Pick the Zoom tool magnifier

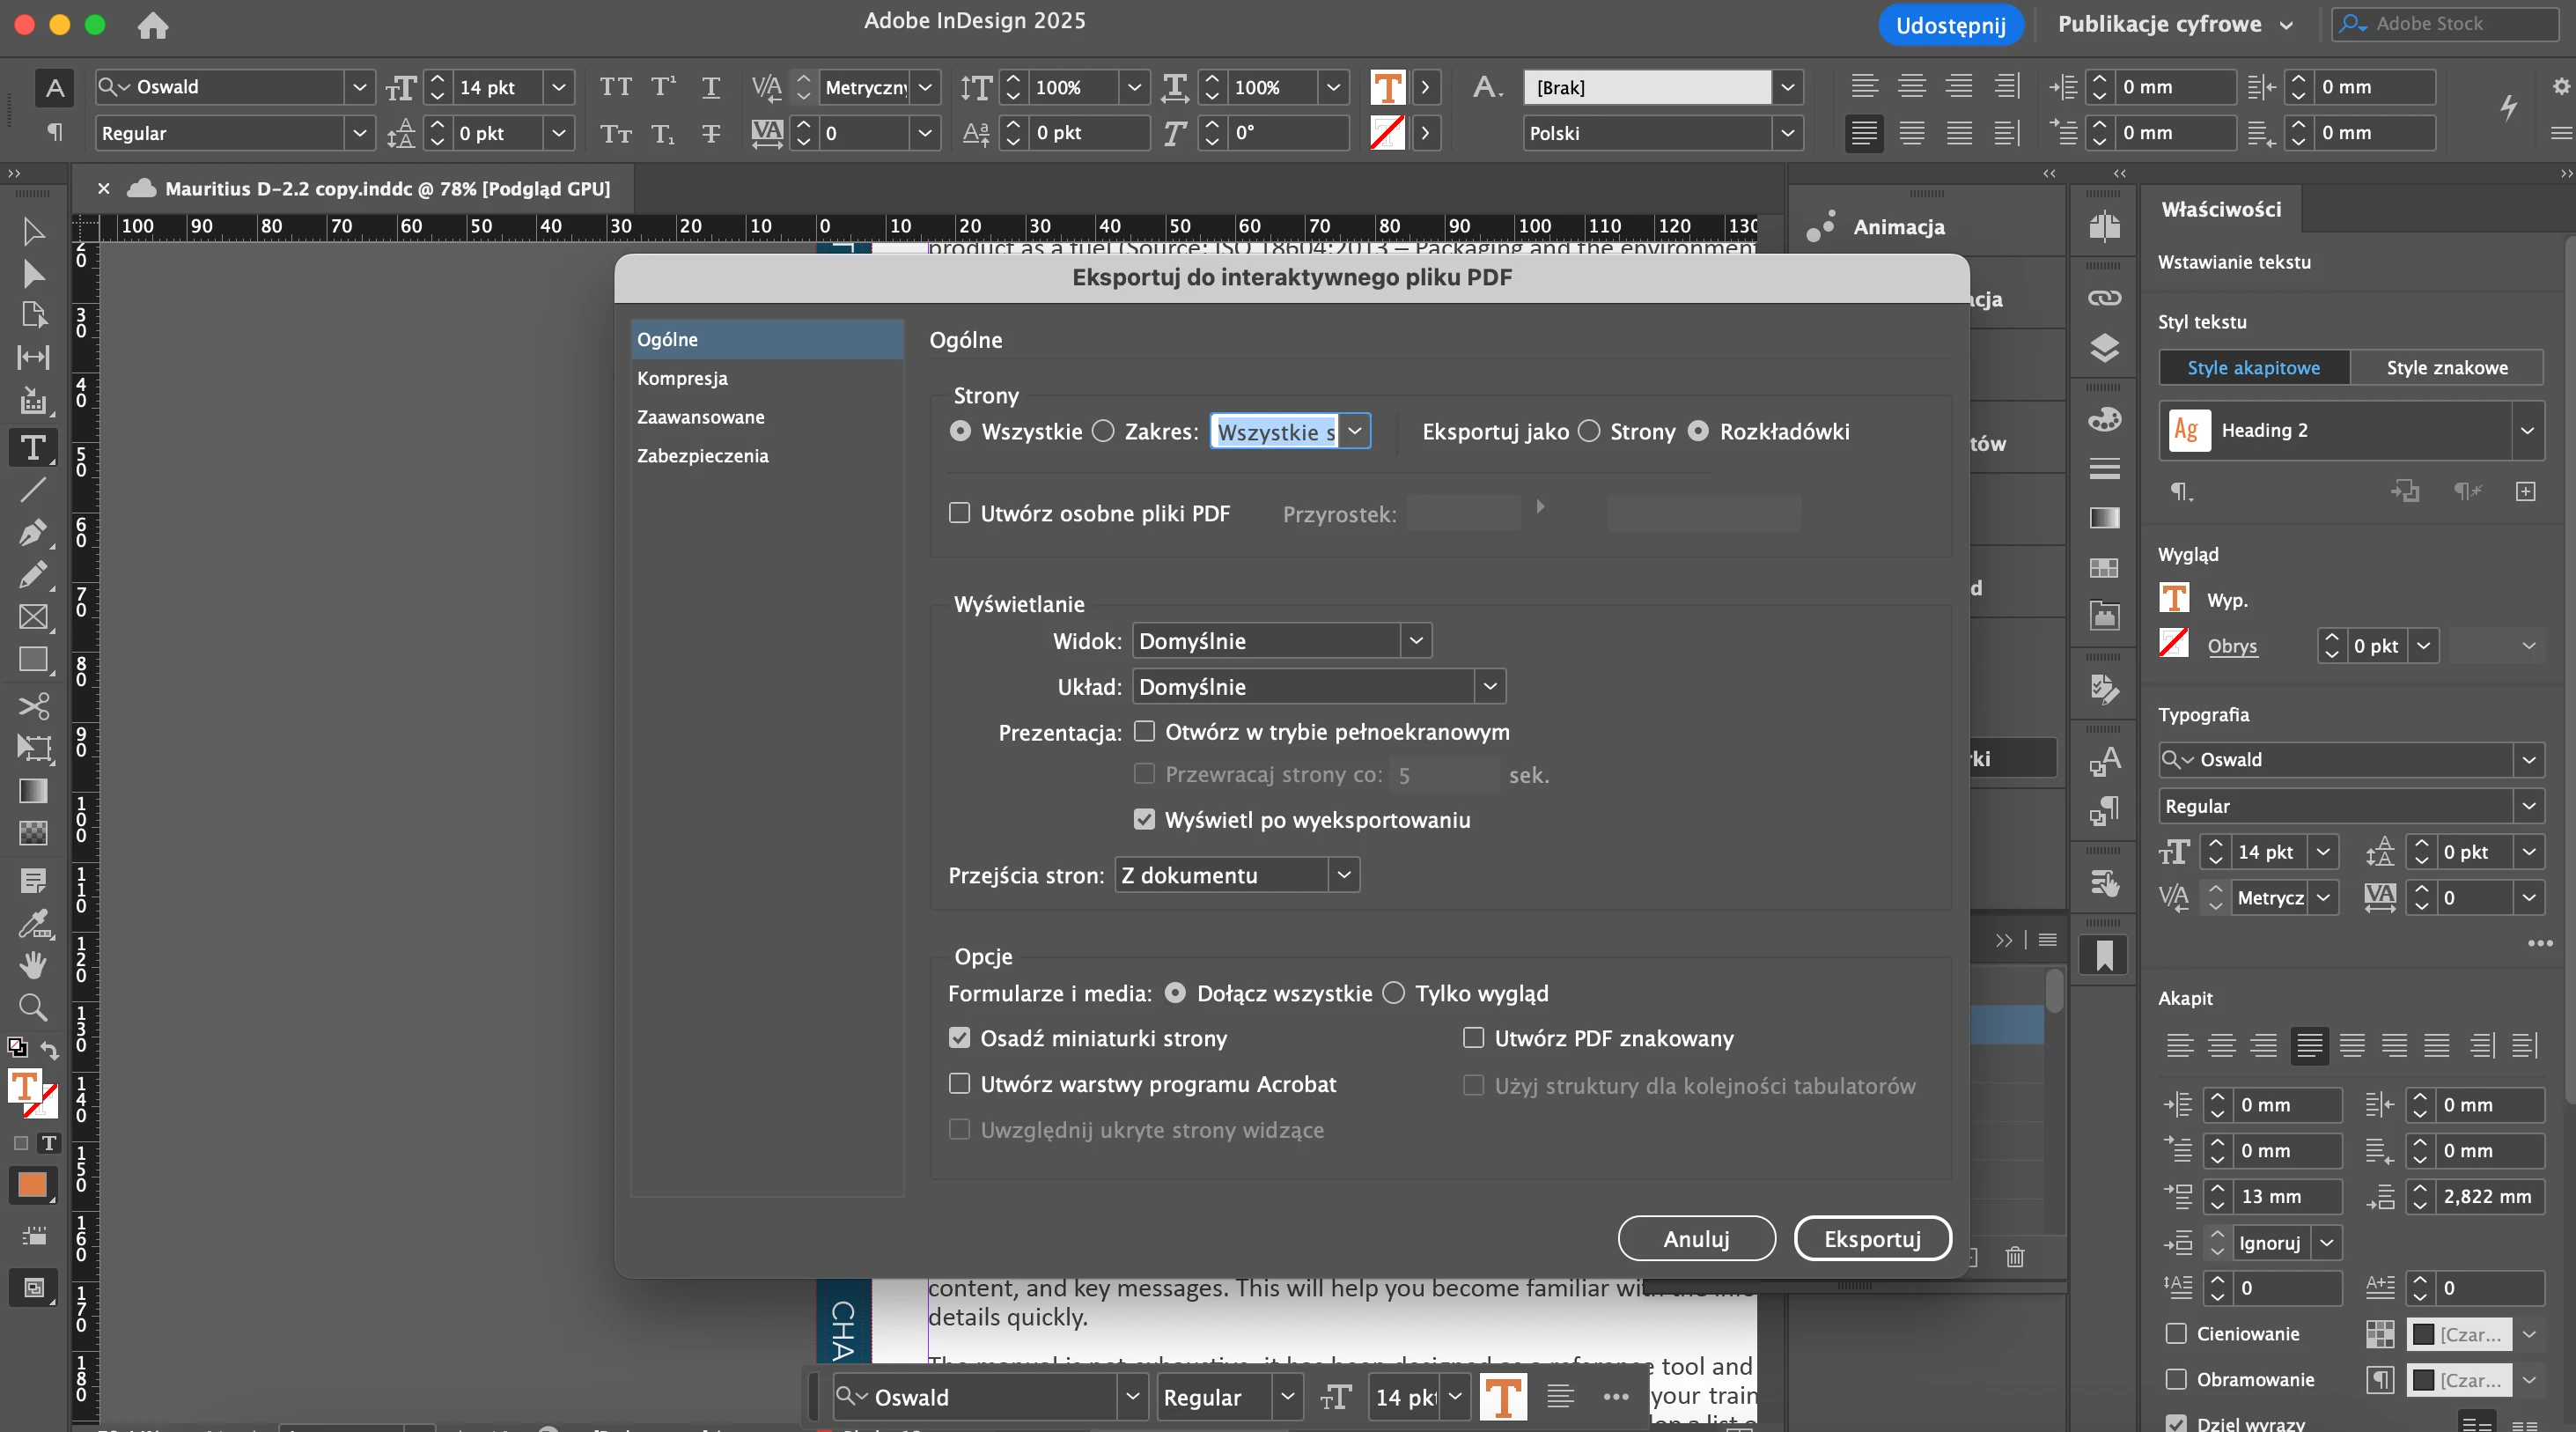click(x=33, y=1007)
